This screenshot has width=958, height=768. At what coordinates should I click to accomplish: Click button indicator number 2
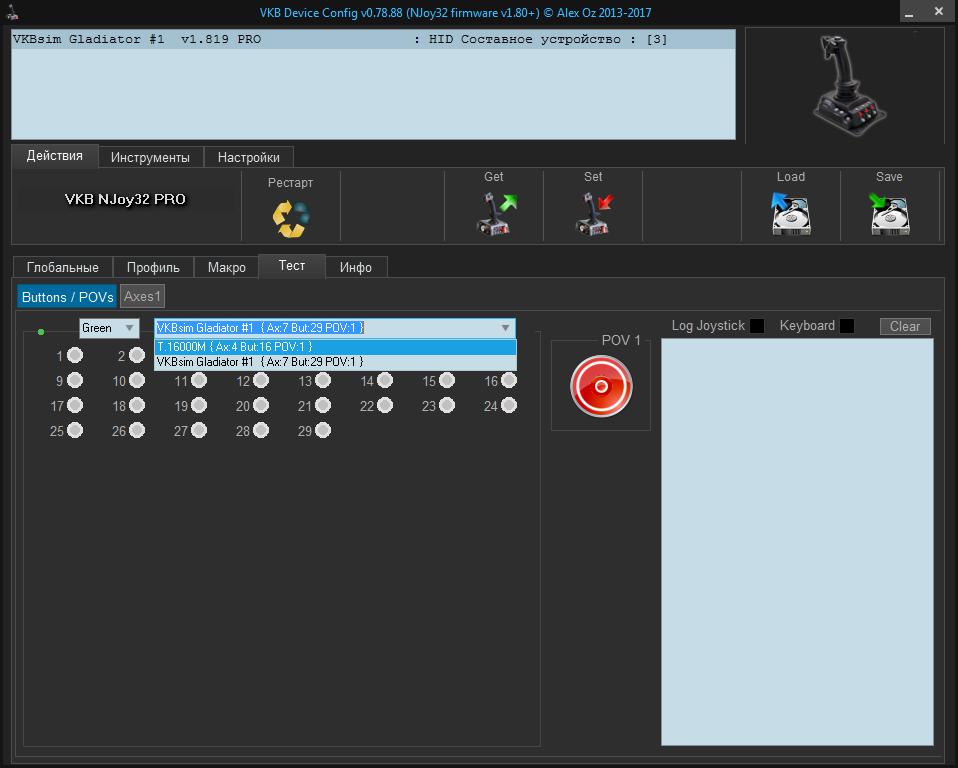pyautogui.click(x=137, y=355)
